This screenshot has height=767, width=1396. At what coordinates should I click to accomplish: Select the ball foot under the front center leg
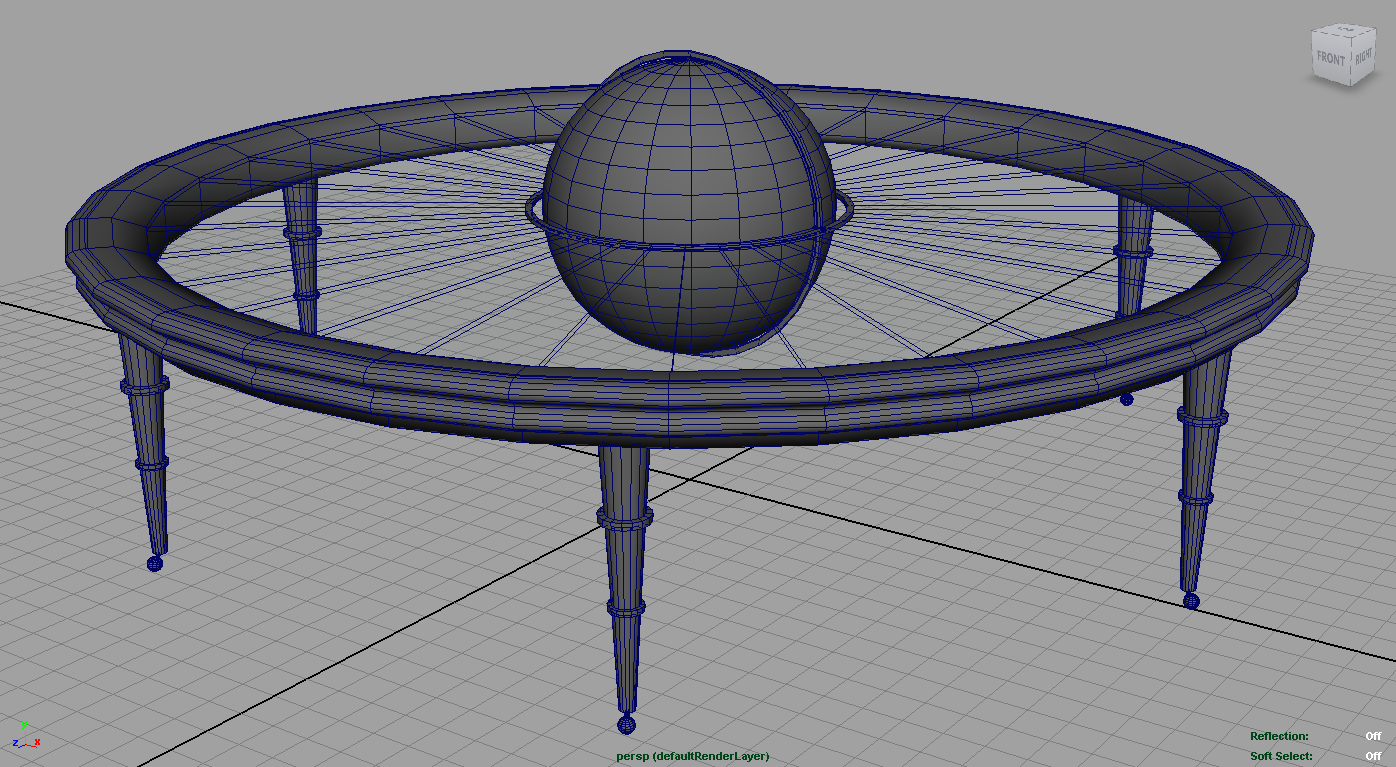click(626, 724)
